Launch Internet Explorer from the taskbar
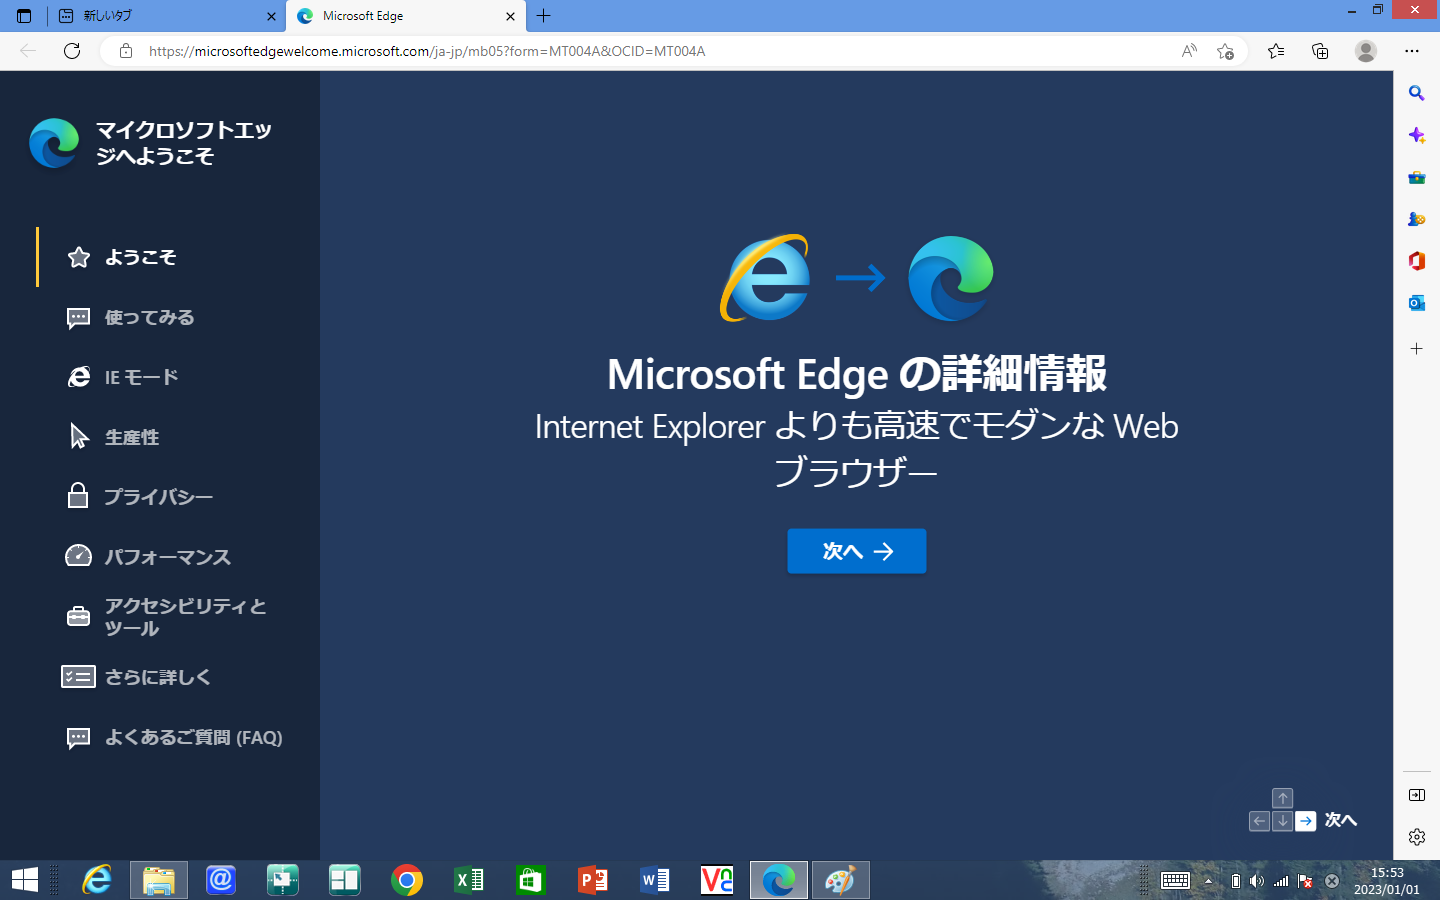 click(x=97, y=880)
